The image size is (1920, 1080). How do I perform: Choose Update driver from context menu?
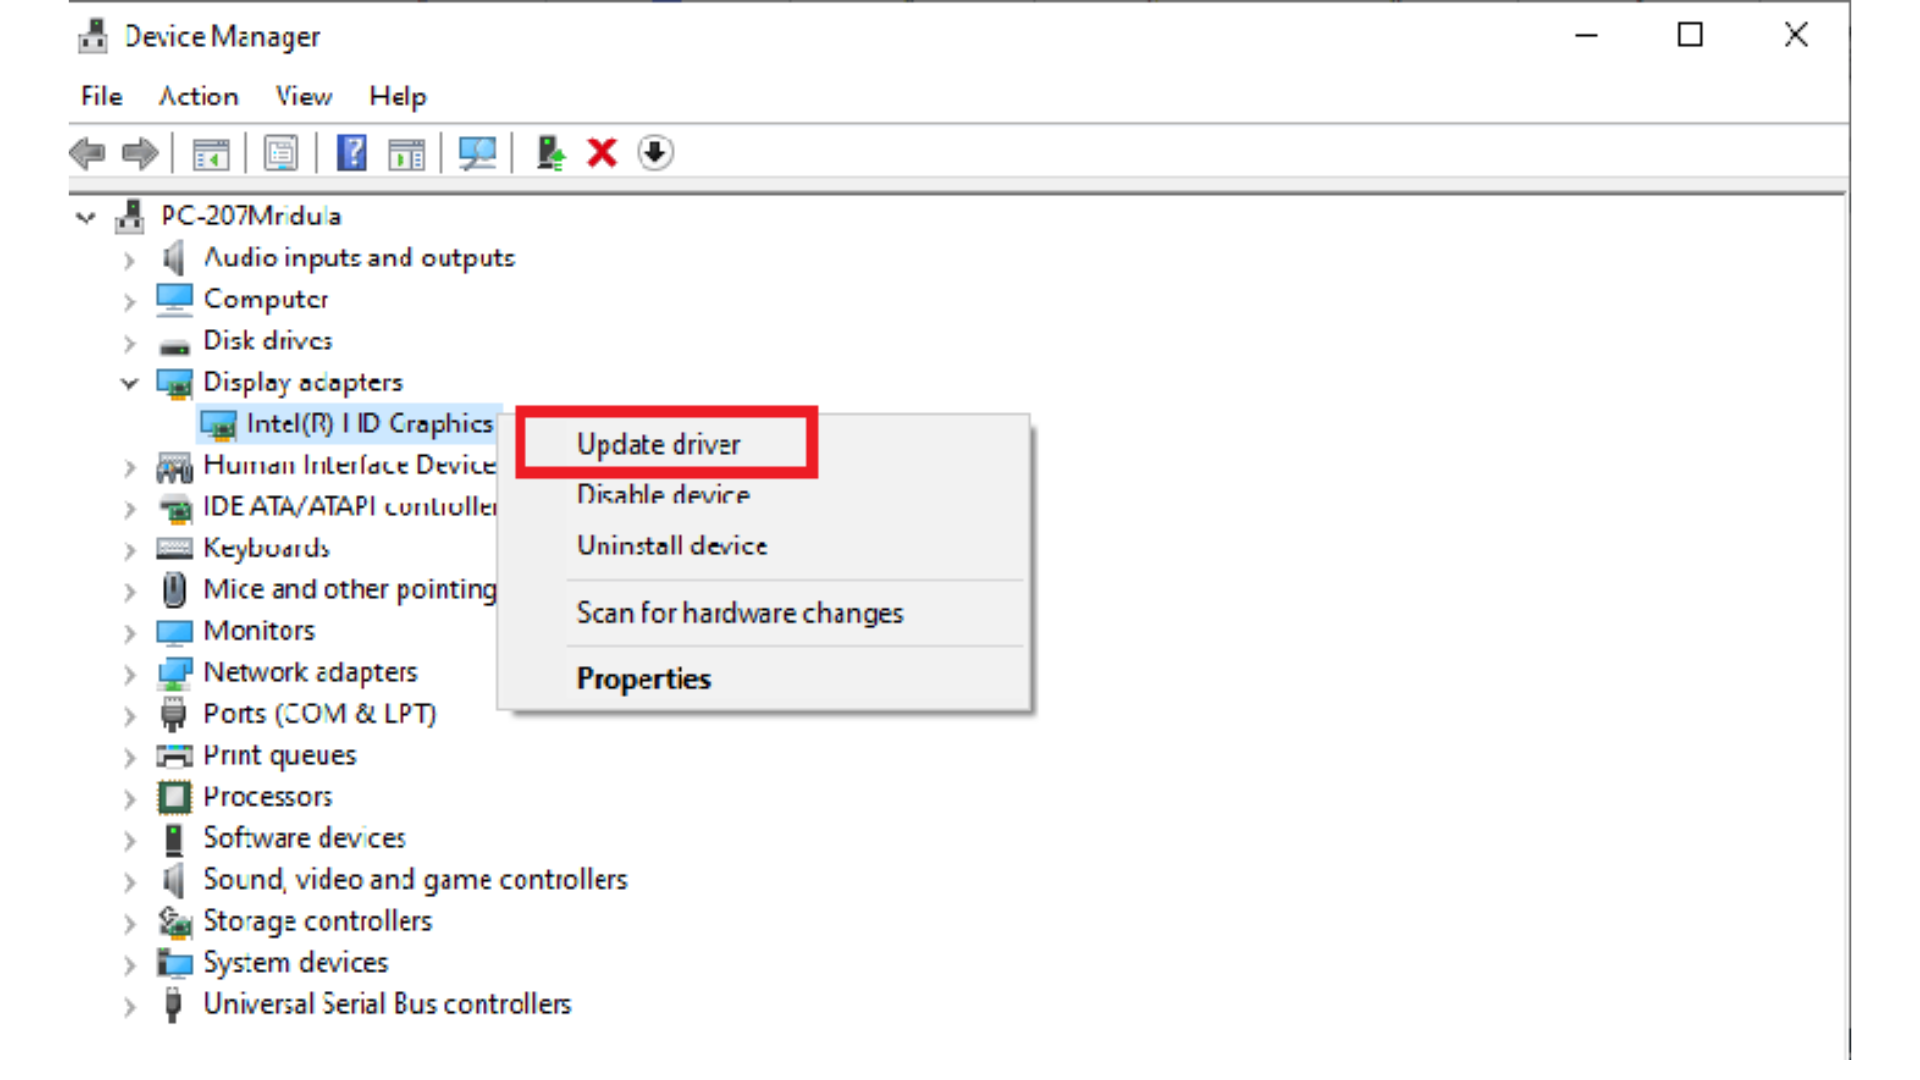click(x=658, y=444)
